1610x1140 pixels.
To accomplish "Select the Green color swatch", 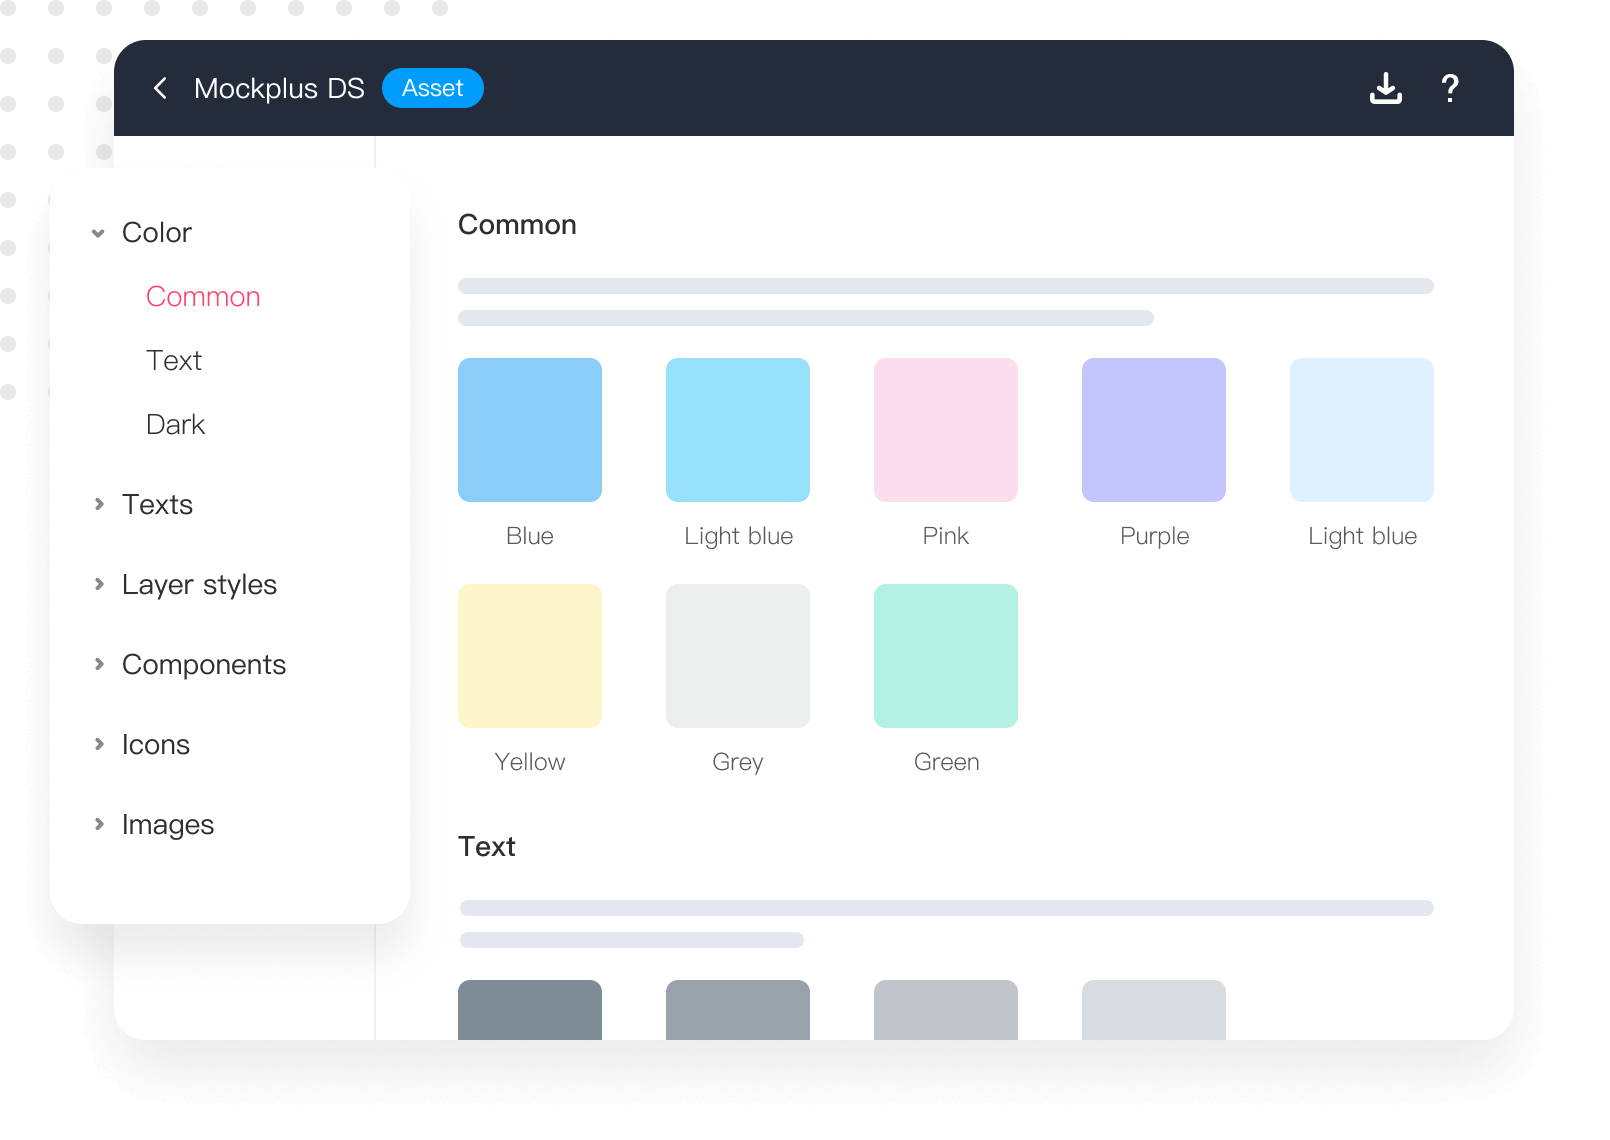I will (946, 656).
